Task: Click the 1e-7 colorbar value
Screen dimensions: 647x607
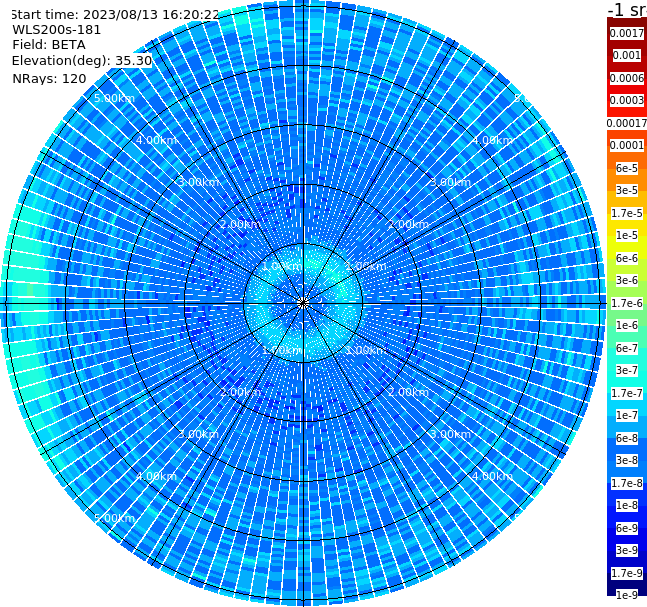Action: pos(627,415)
